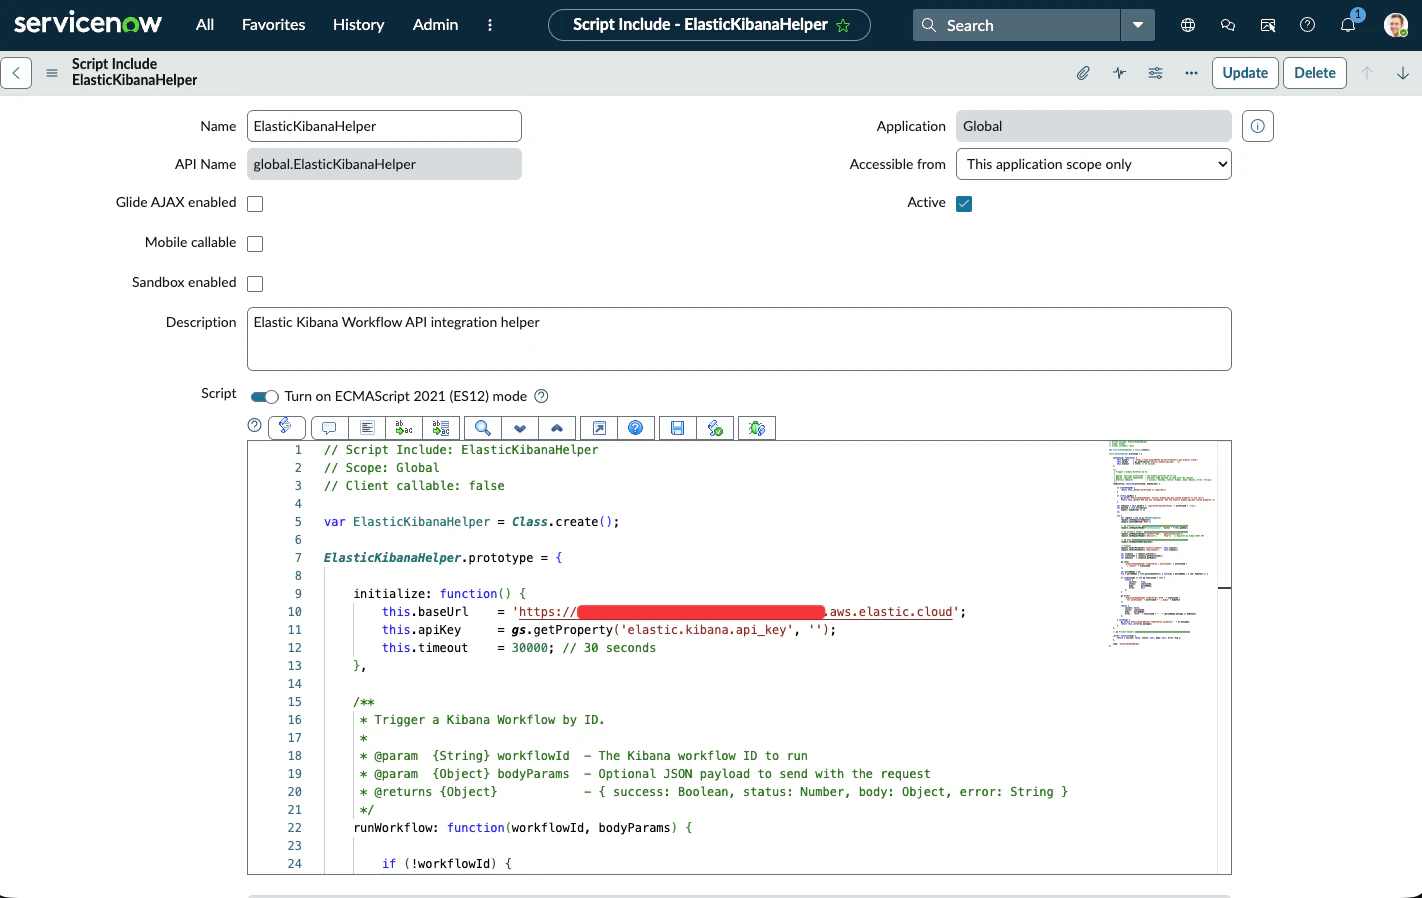The image size is (1422, 898).
Task: Open the Accessible from dropdown
Action: click(1094, 164)
